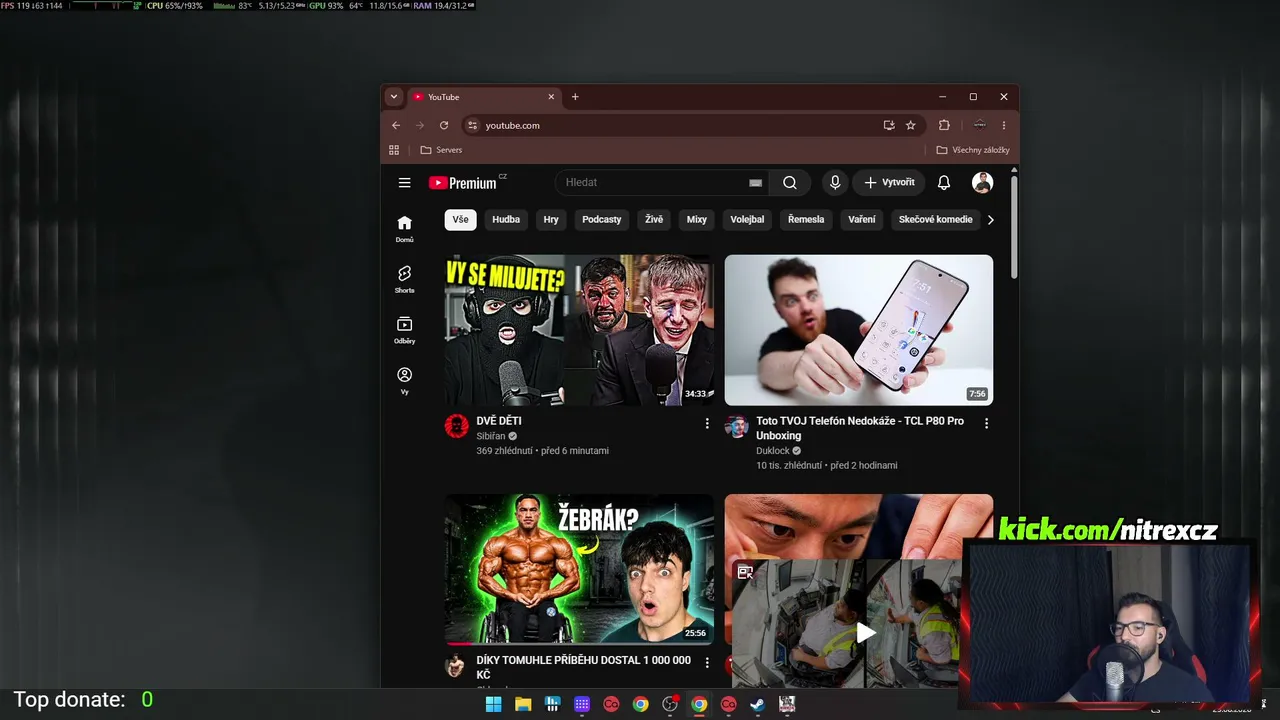Open the Všechny záložky bookmarks folder
The image size is (1280, 720).
973,150
